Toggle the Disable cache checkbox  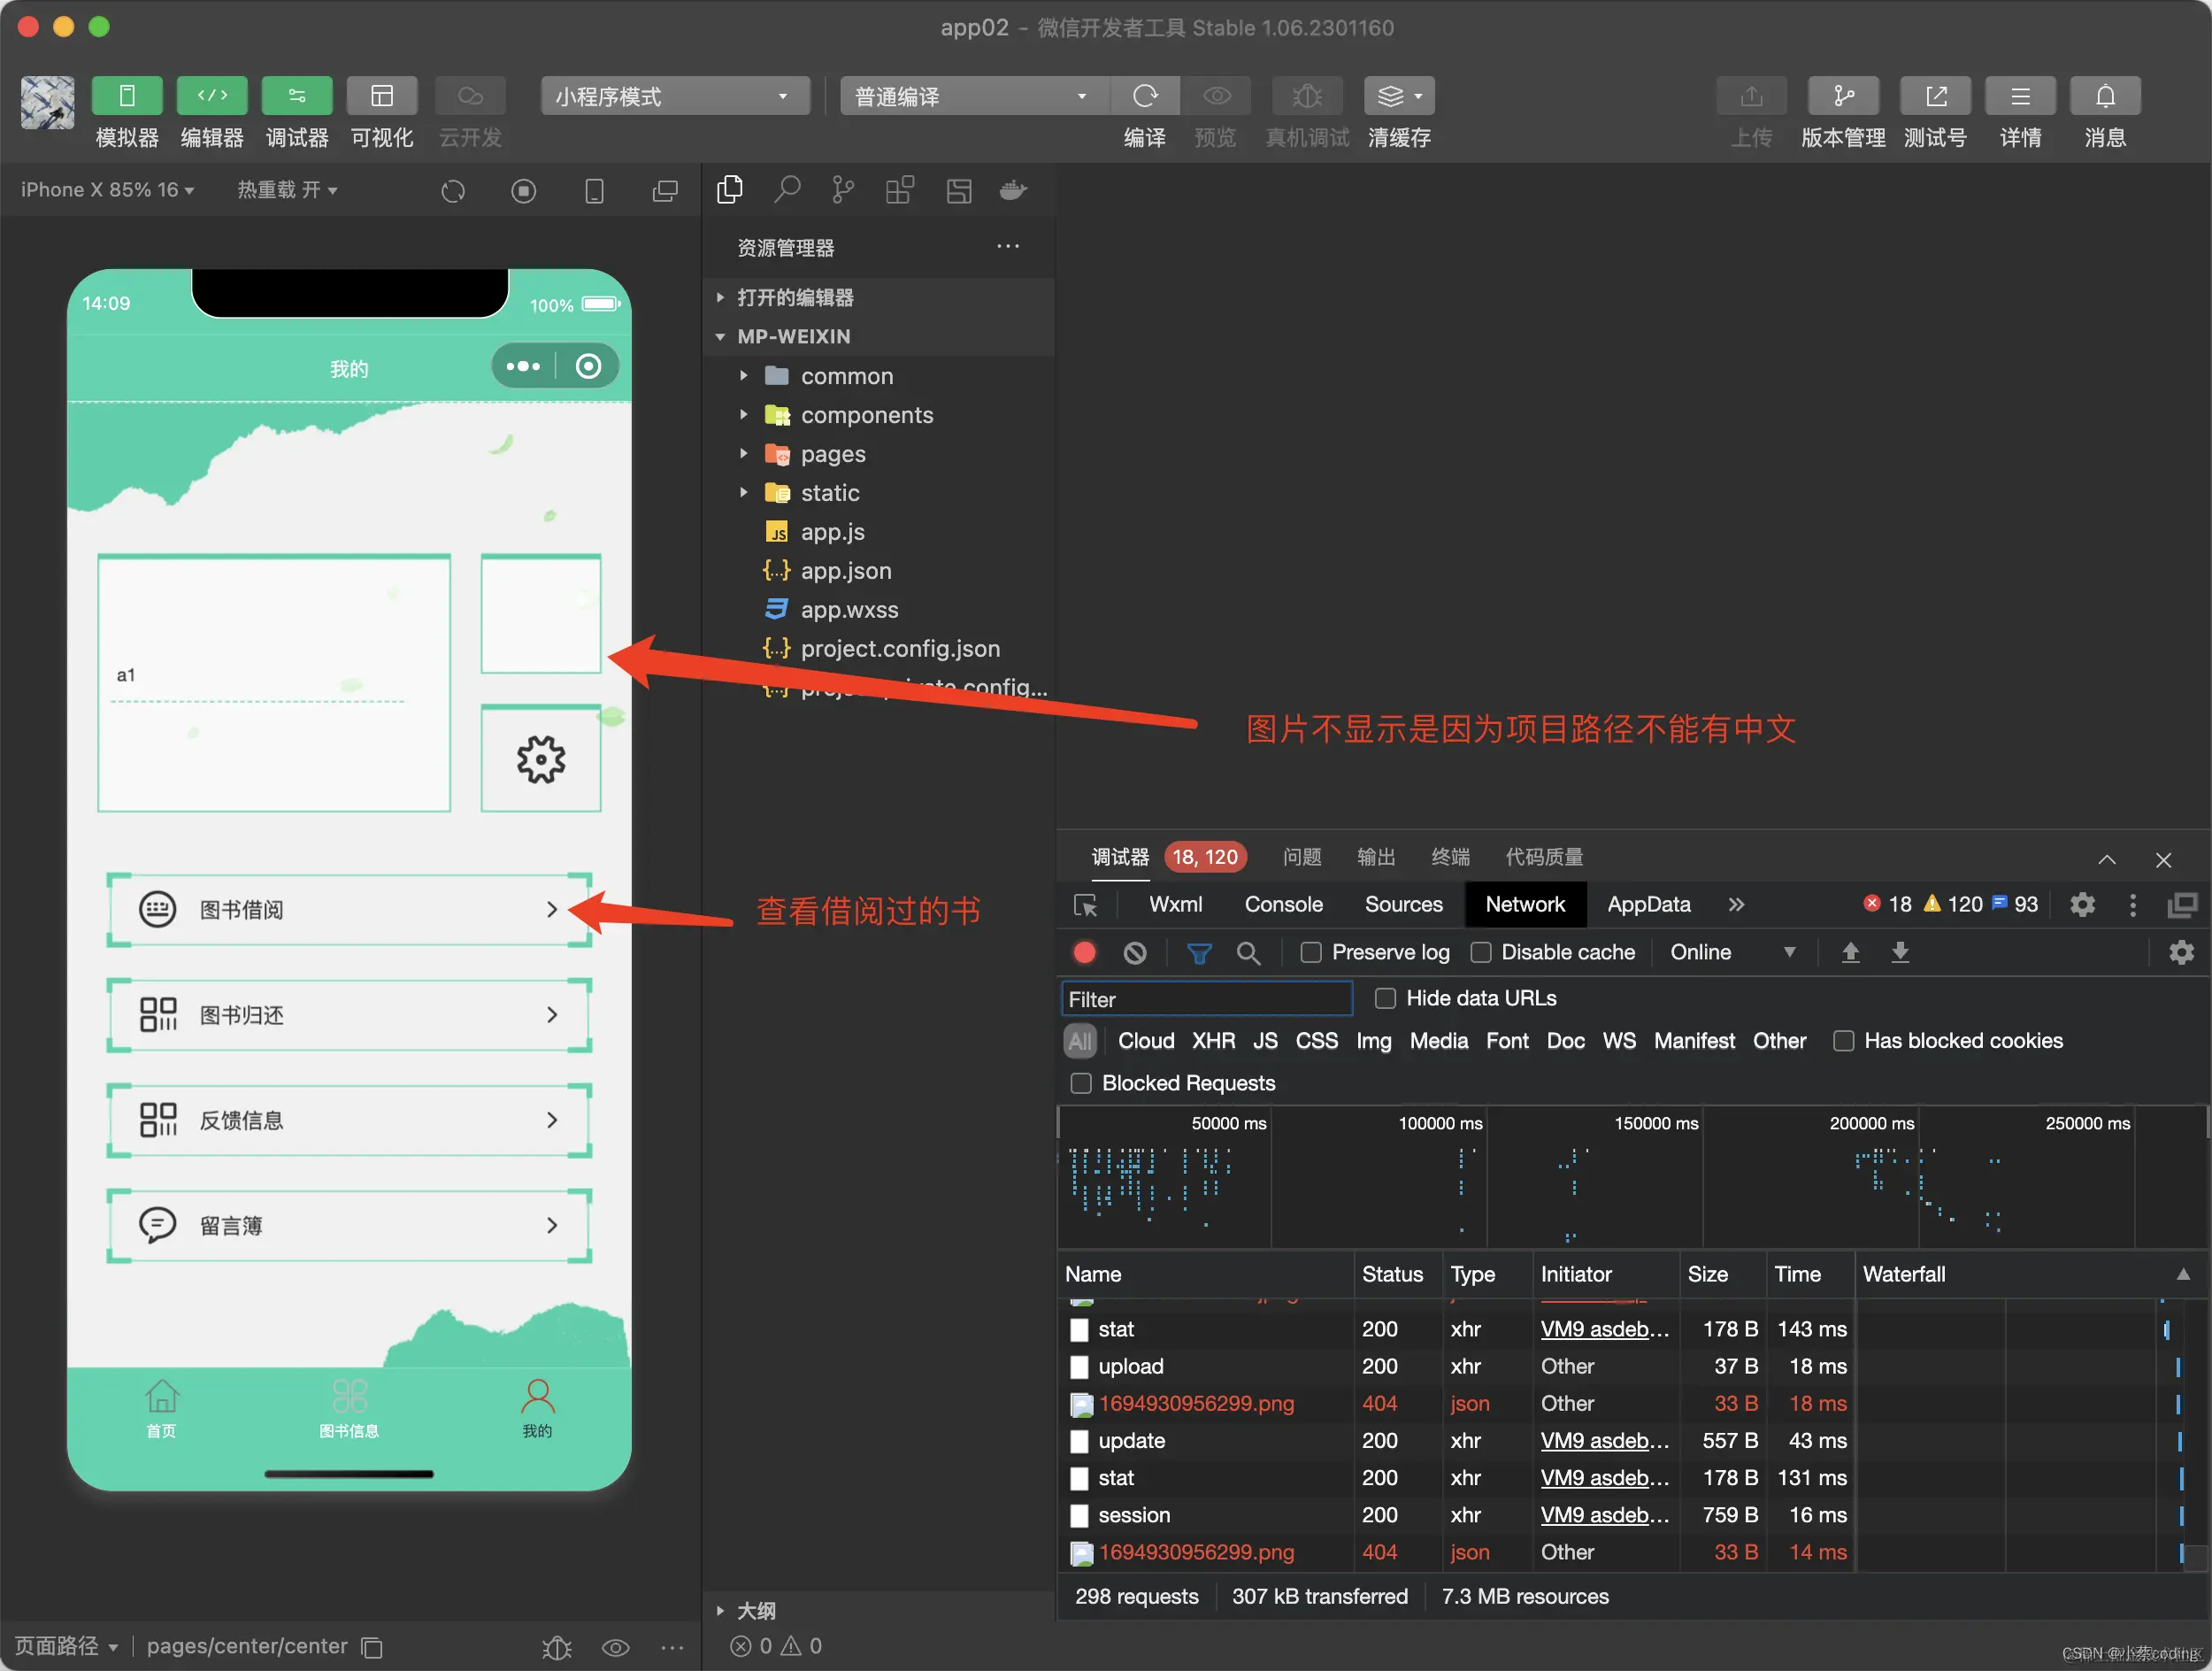coord(1480,952)
